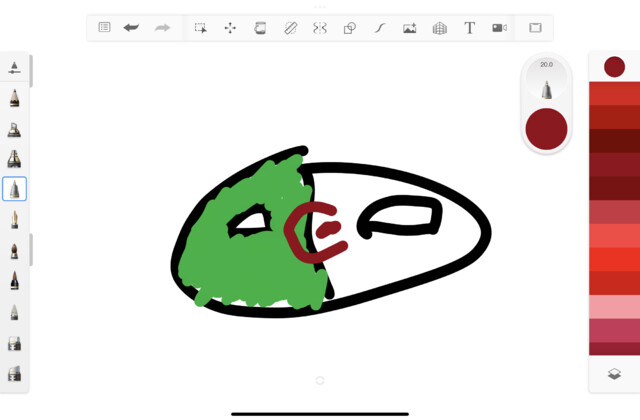Import an image with picture icon
Image resolution: width=640 pixels, height=420 pixels.
409,28
